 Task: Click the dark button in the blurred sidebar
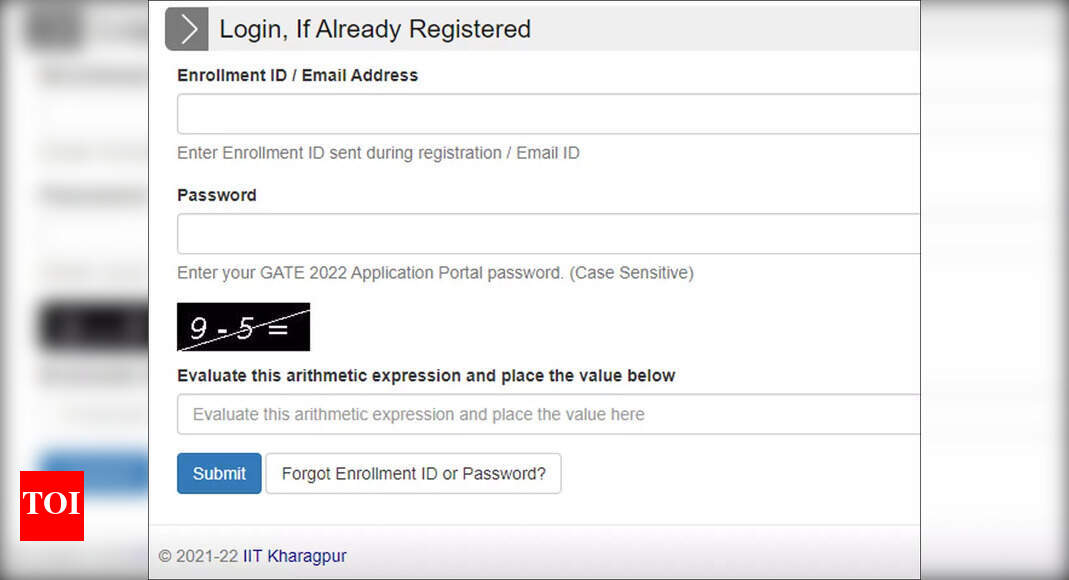click(95, 326)
